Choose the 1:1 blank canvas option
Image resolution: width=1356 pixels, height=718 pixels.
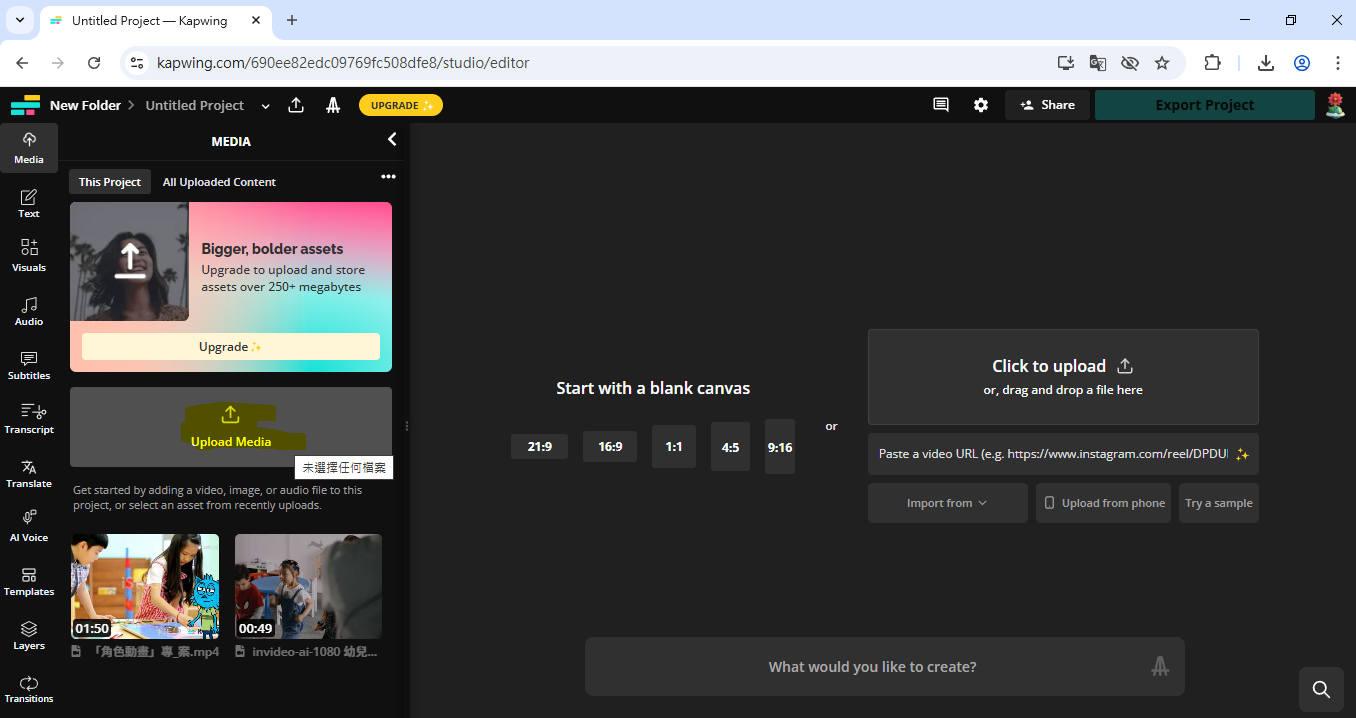tap(674, 447)
